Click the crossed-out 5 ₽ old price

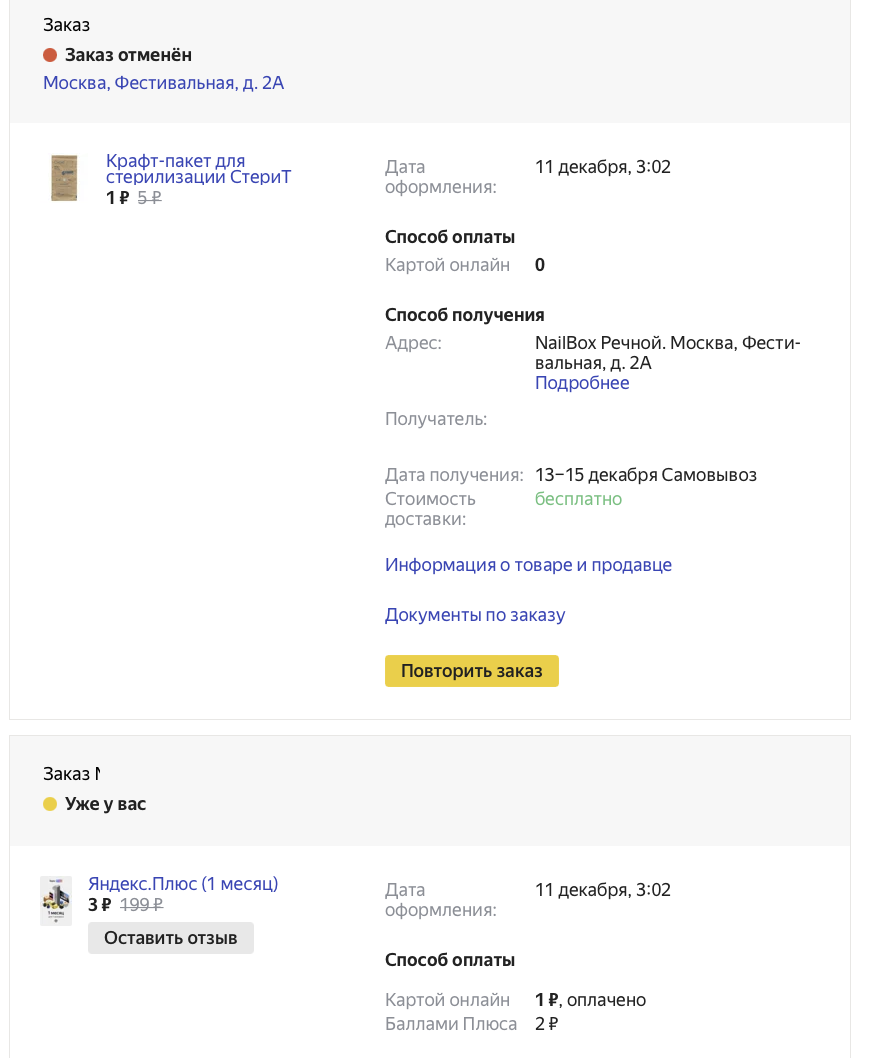(150, 198)
